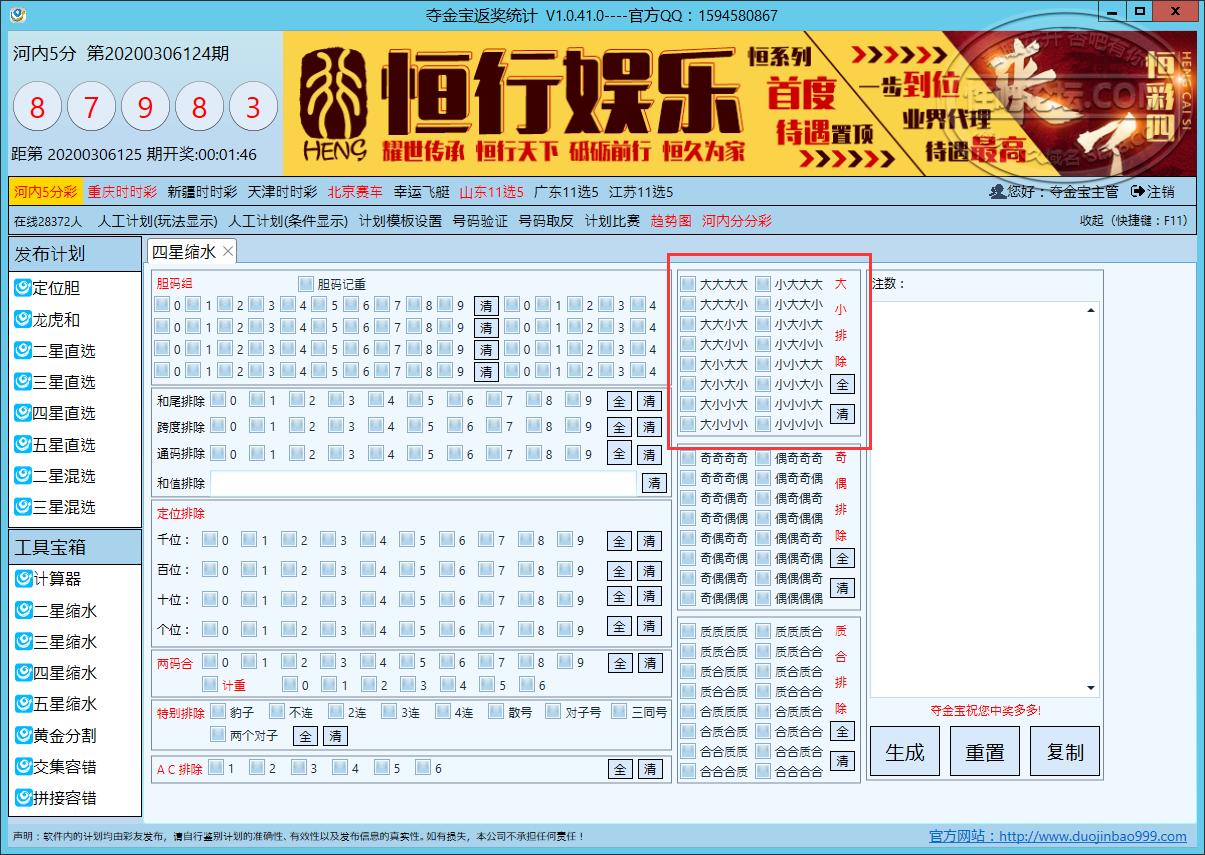Viewport: 1205px width, 855px height.
Task: Clear the 和值排除 field with 清
Action: (x=654, y=483)
